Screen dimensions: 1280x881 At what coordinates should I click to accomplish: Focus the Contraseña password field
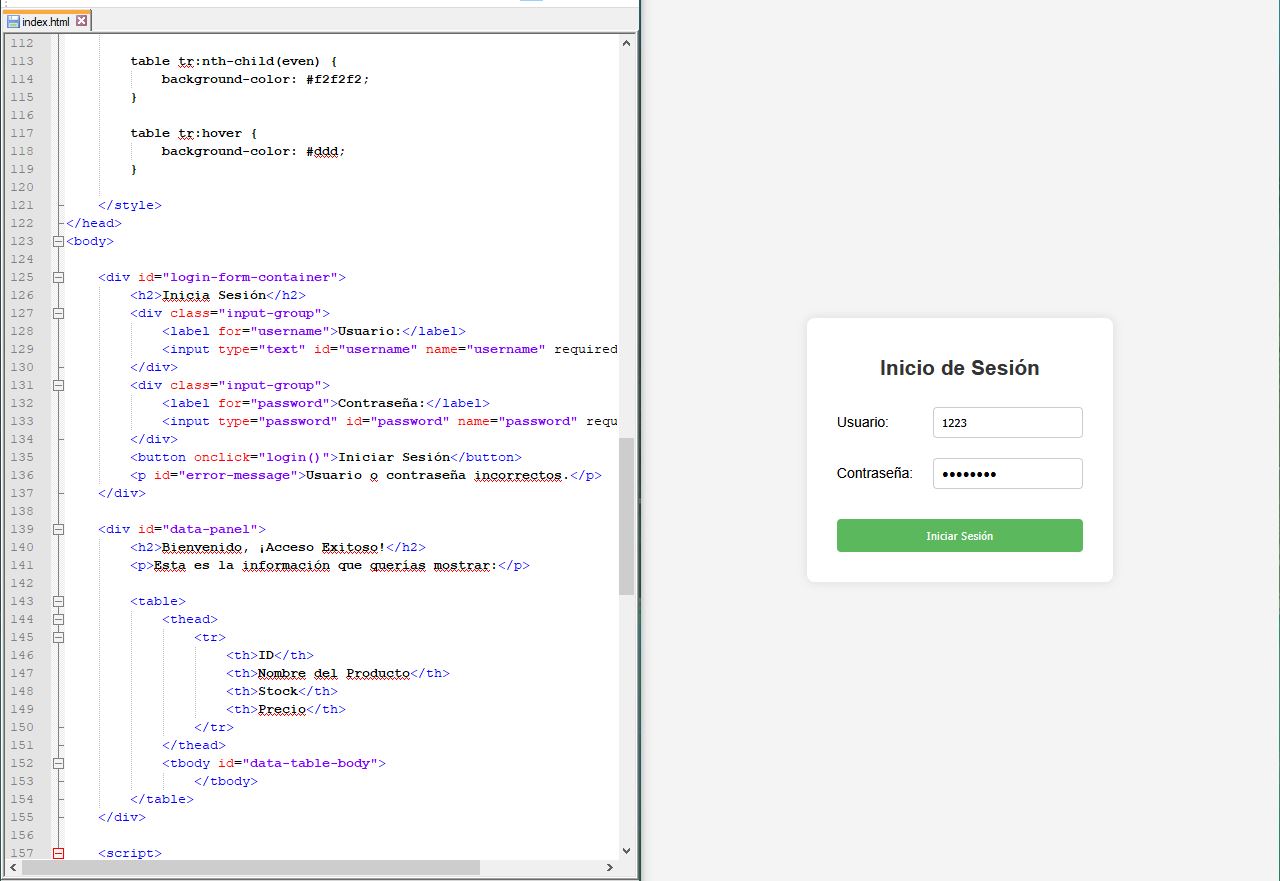click(1007, 473)
